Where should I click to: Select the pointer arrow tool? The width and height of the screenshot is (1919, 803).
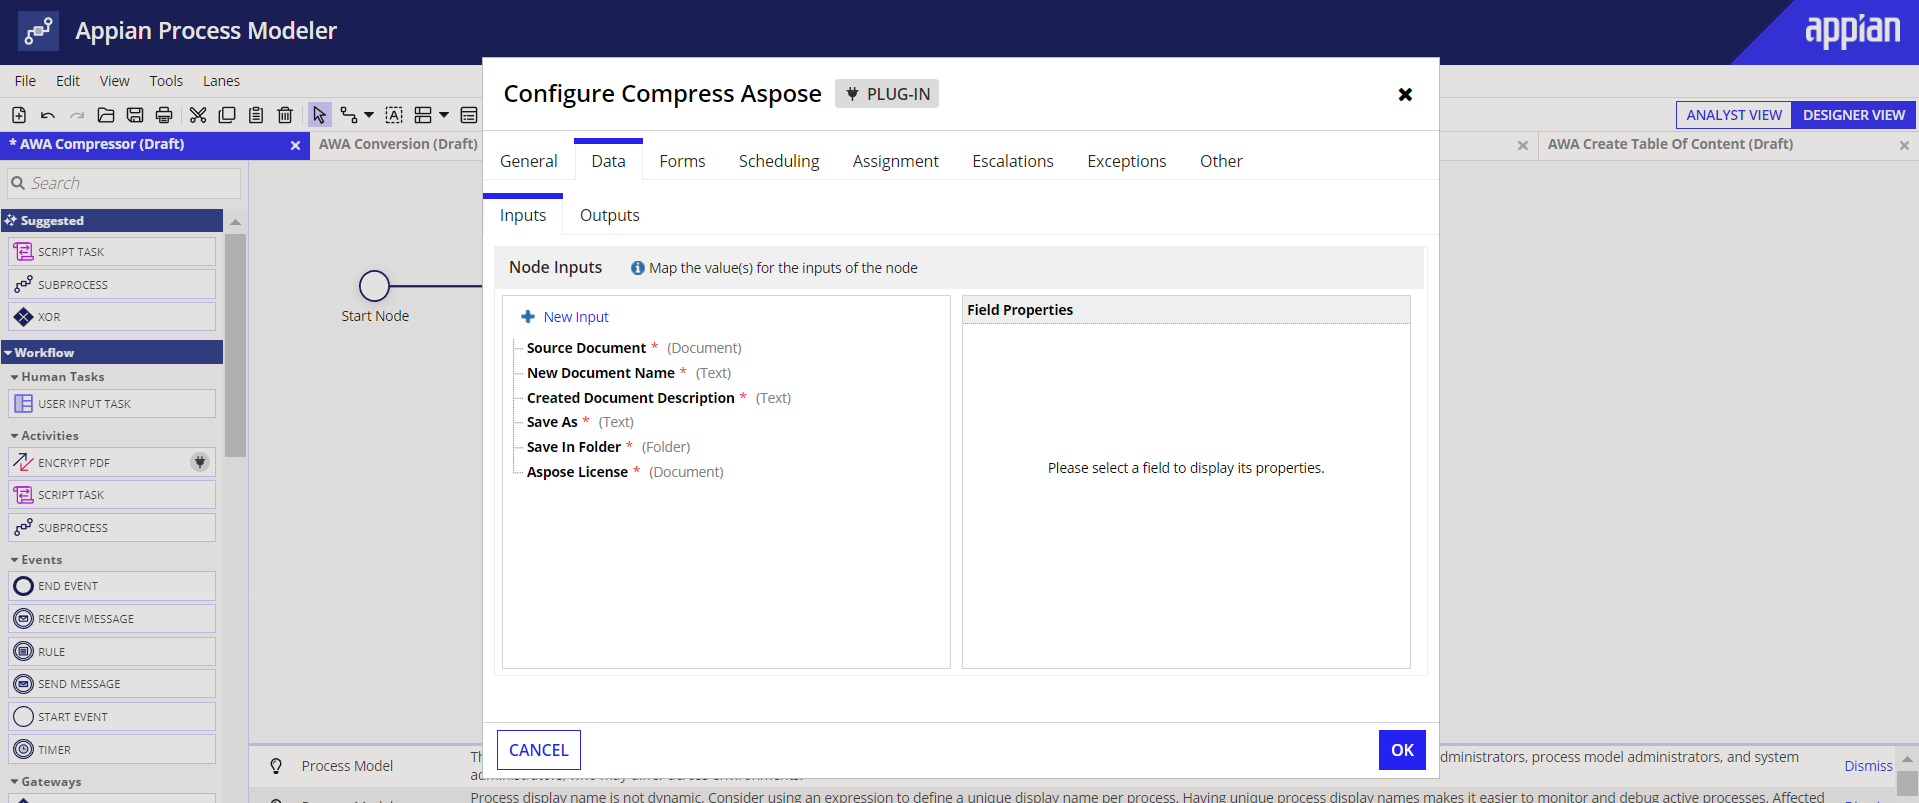pyautogui.click(x=319, y=115)
